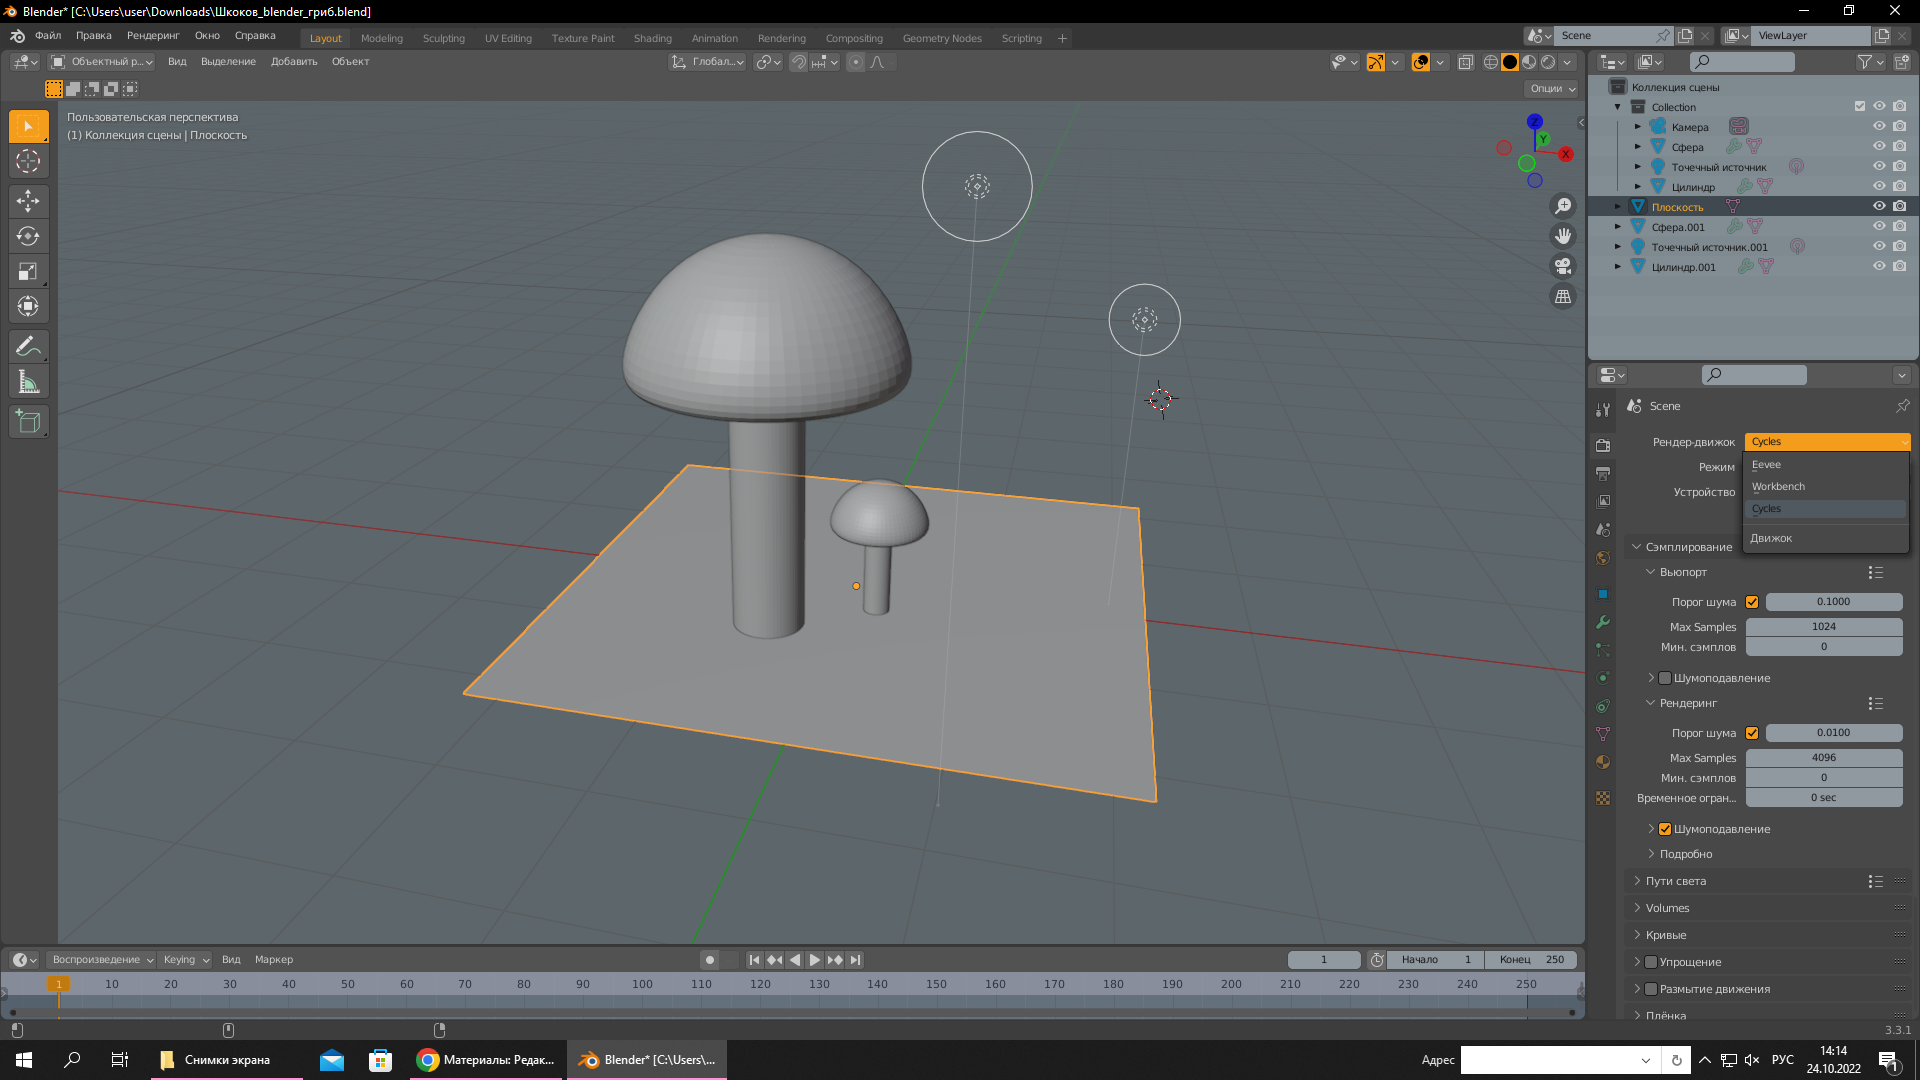Image resolution: width=1920 pixels, height=1080 pixels.
Task: Open the Texture properties checker tab
Action: 1603,798
